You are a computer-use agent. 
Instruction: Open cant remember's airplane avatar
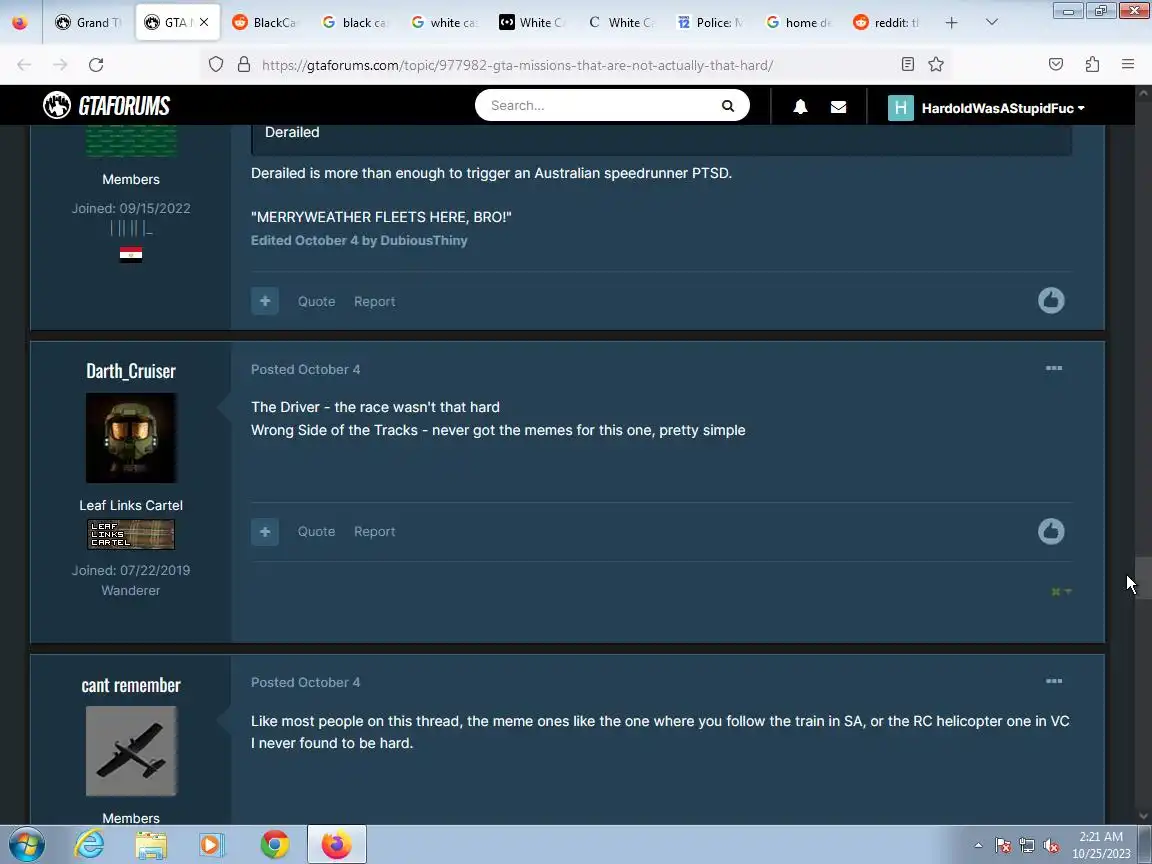[x=131, y=751]
